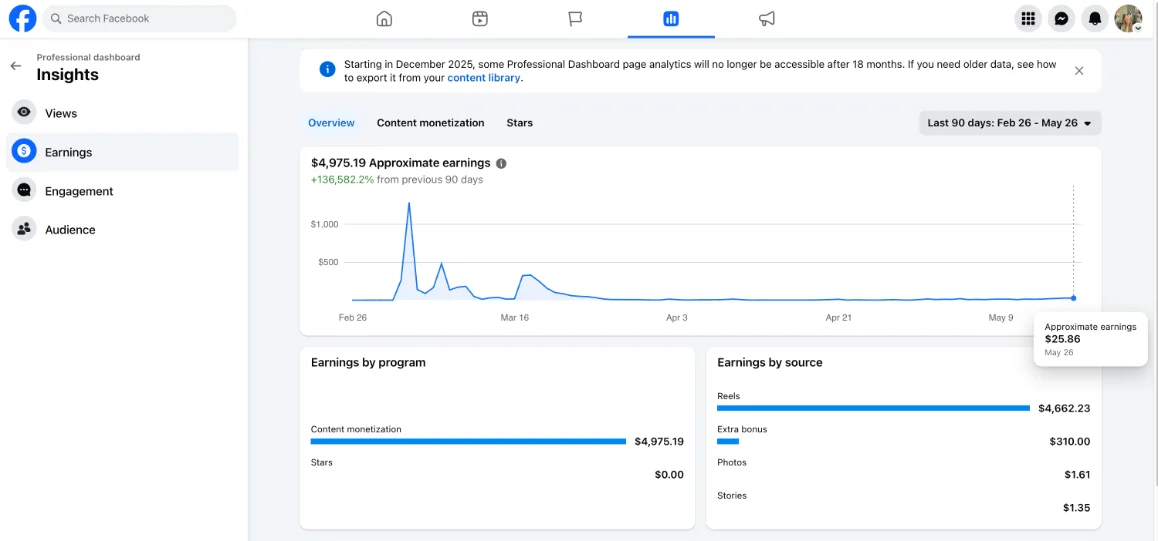
Task: Switch to the Stars tab
Action: (x=519, y=123)
